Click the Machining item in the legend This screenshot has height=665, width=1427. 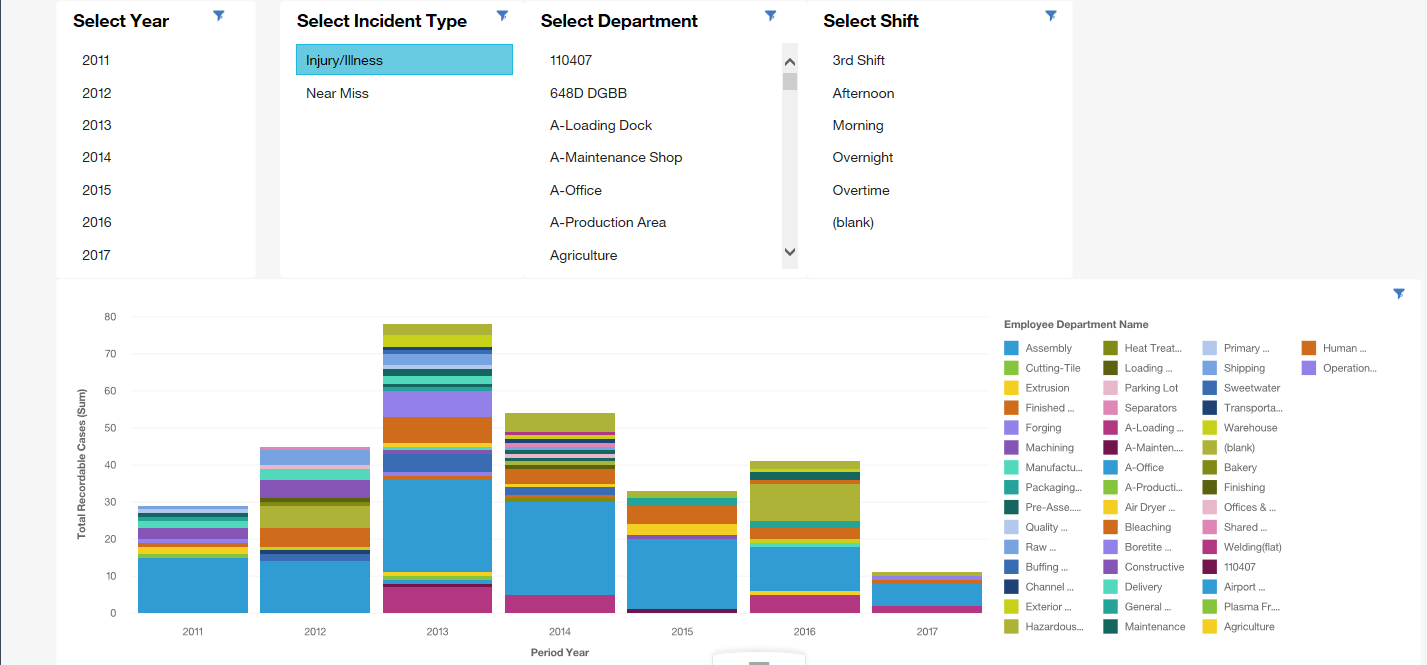[1045, 447]
